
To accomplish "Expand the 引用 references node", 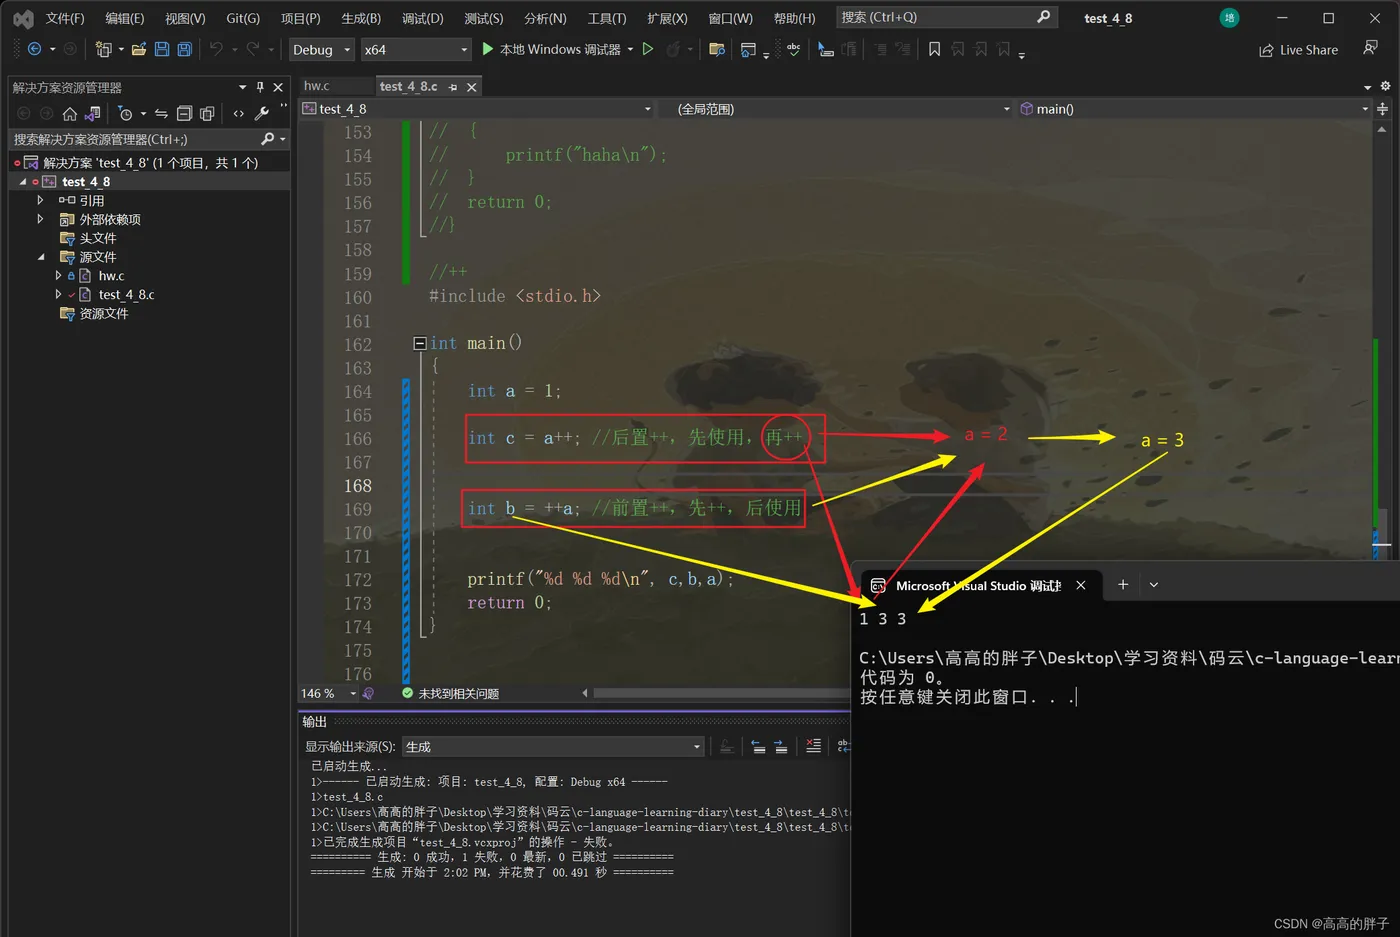I will (40, 200).
